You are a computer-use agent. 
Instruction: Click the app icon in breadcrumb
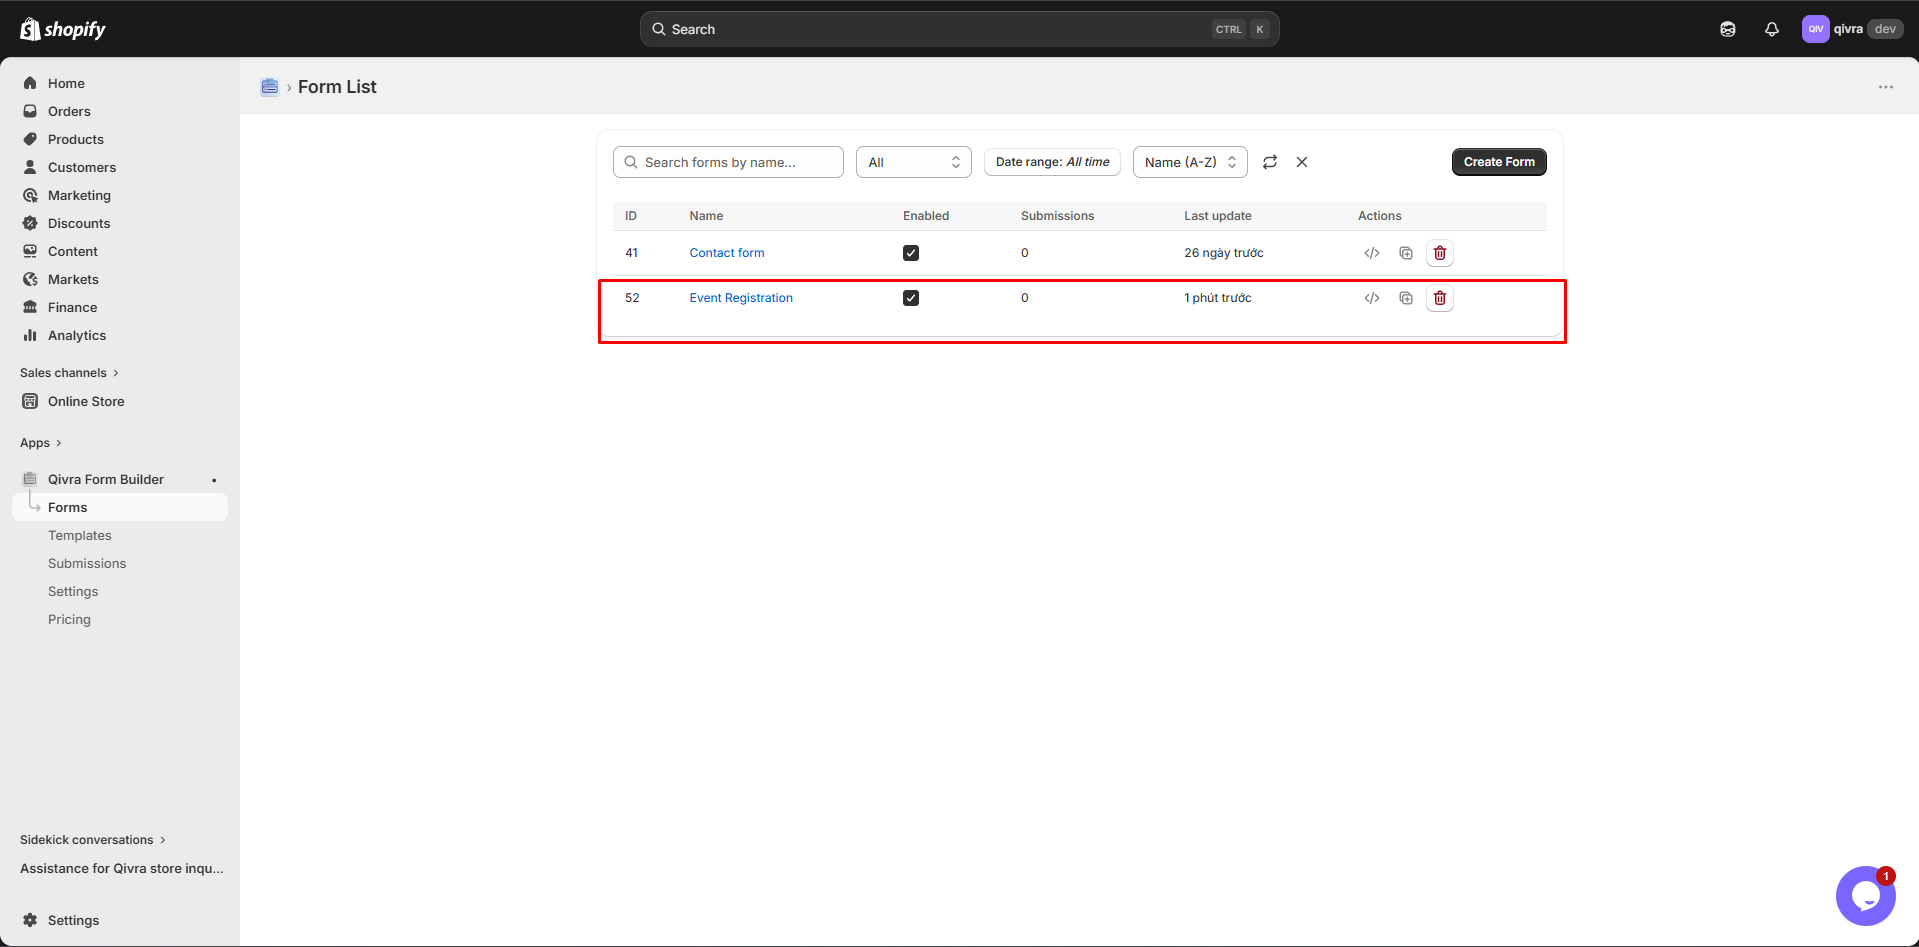tap(270, 87)
